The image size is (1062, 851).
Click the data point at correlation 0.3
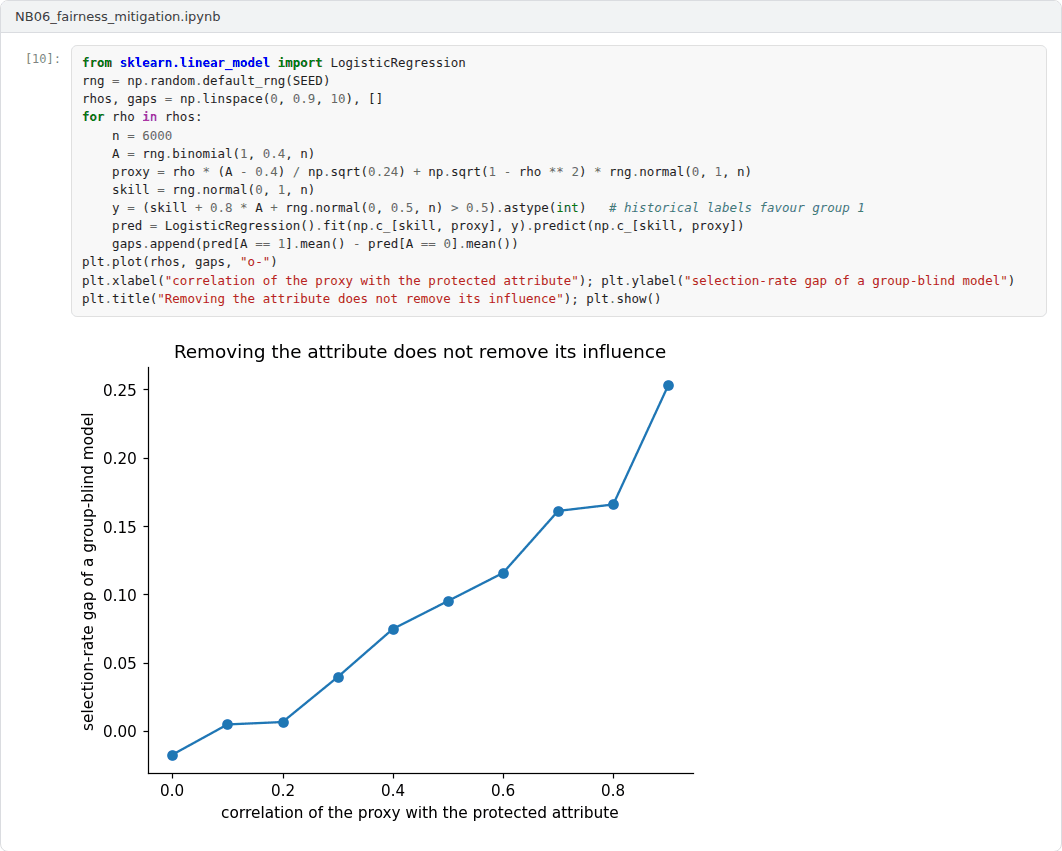point(339,678)
